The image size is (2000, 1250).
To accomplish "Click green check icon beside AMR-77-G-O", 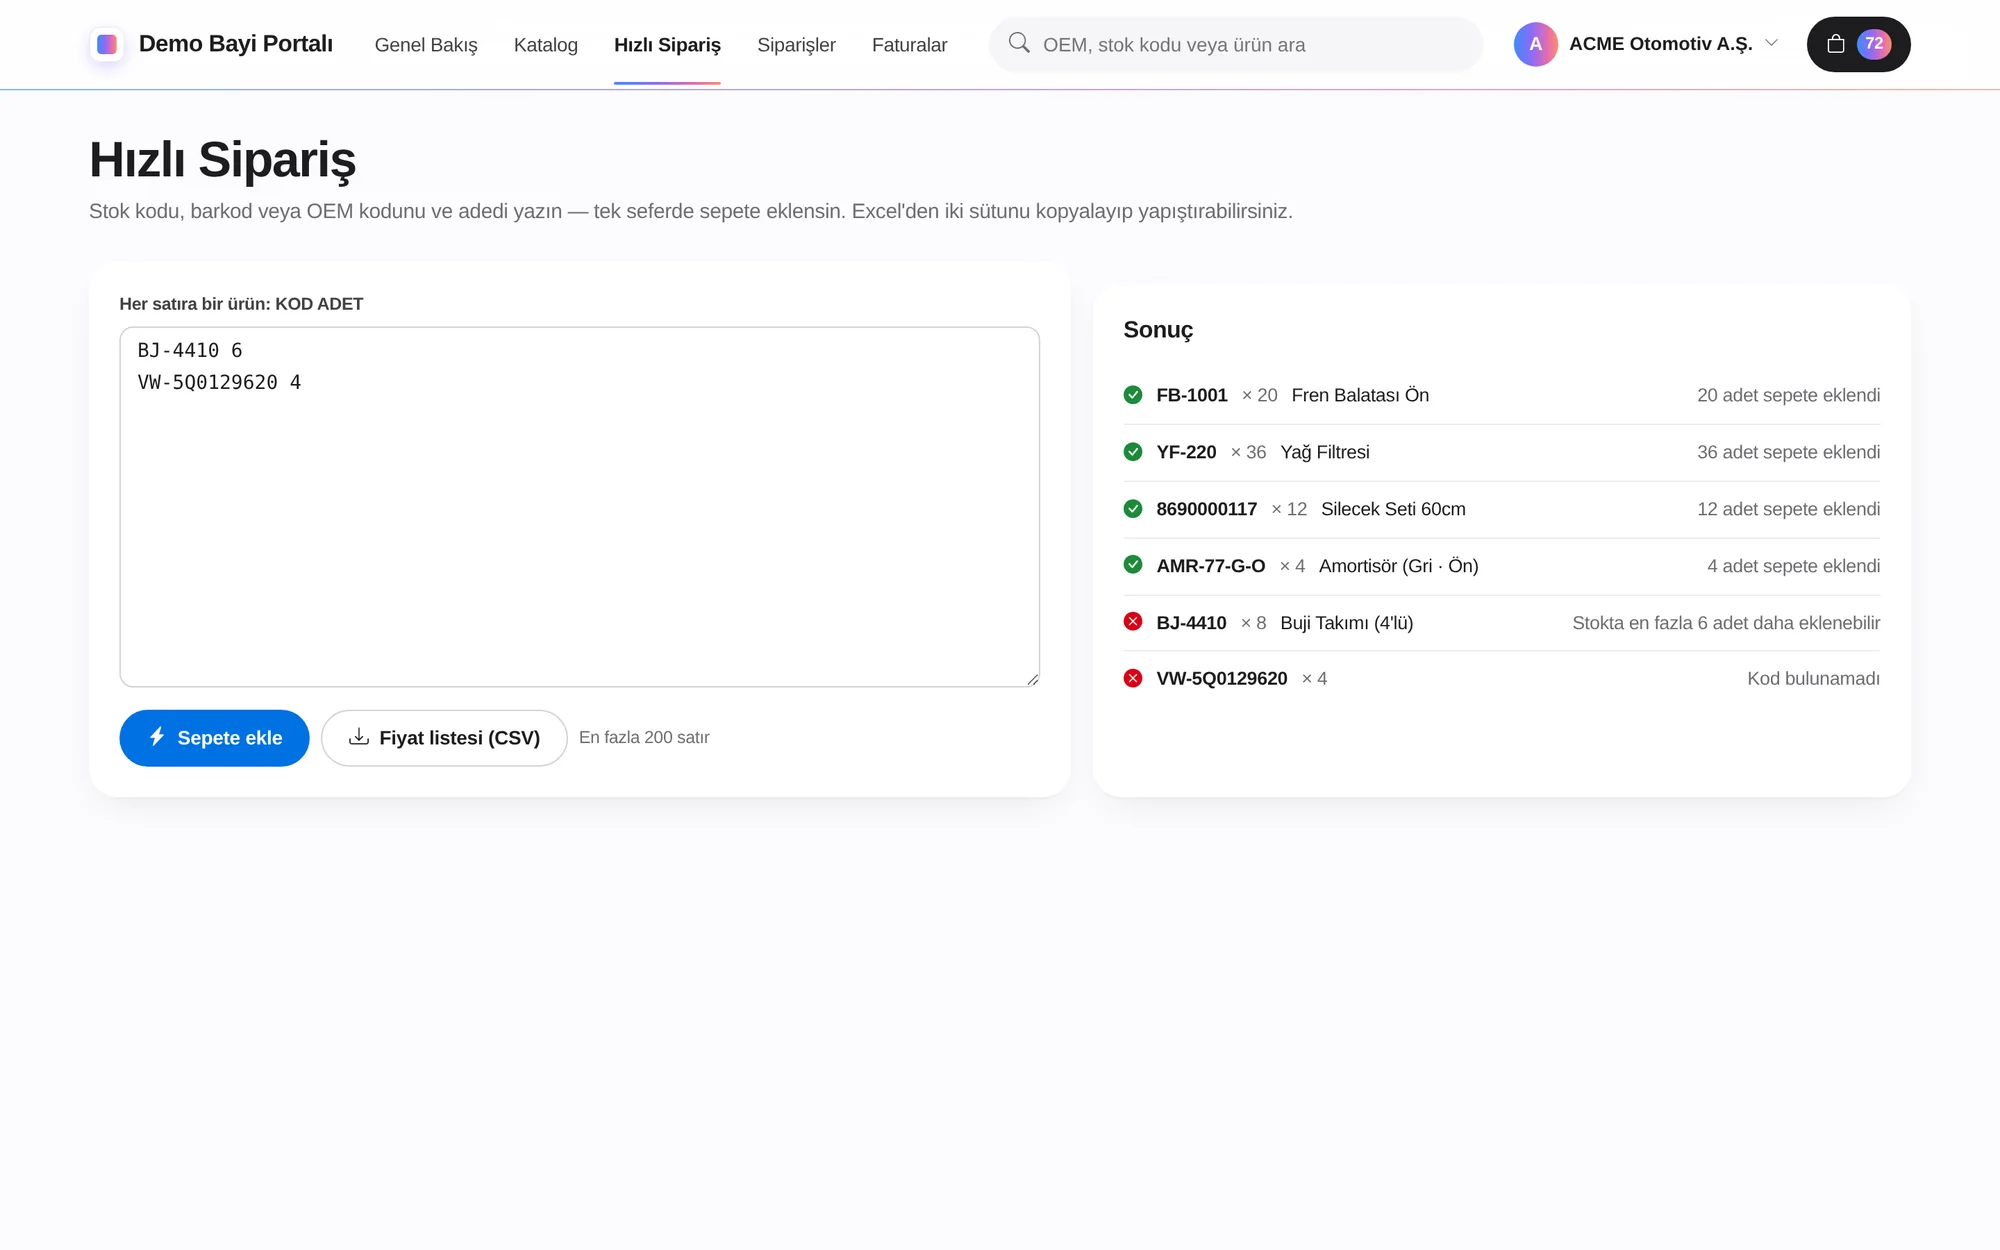I will [1133, 565].
